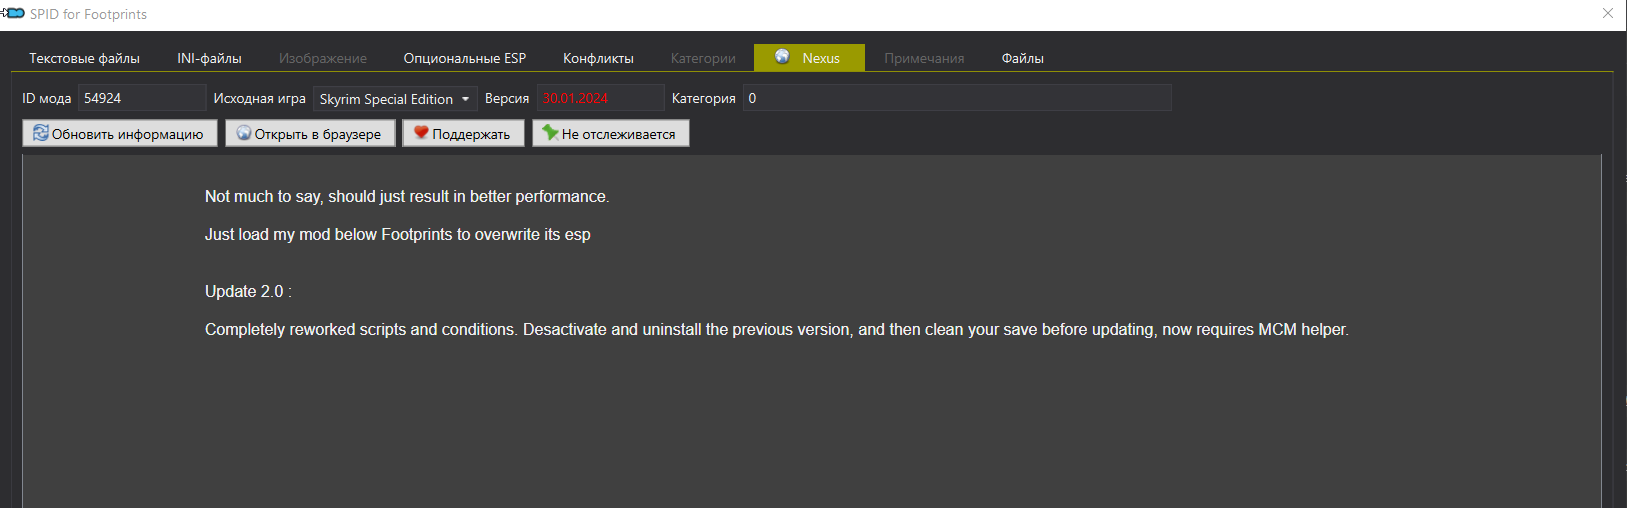Open the Файлы tab
The width and height of the screenshot is (1627, 508).
1022,58
